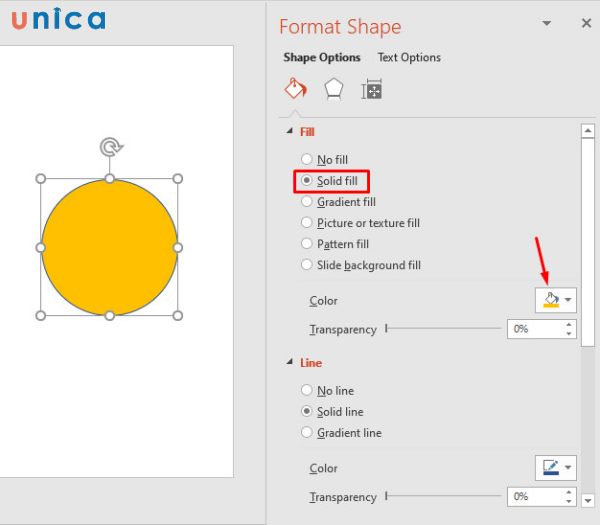
Task: Select the yellow circle shape
Action: pyautogui.click(x=109, y=247)
